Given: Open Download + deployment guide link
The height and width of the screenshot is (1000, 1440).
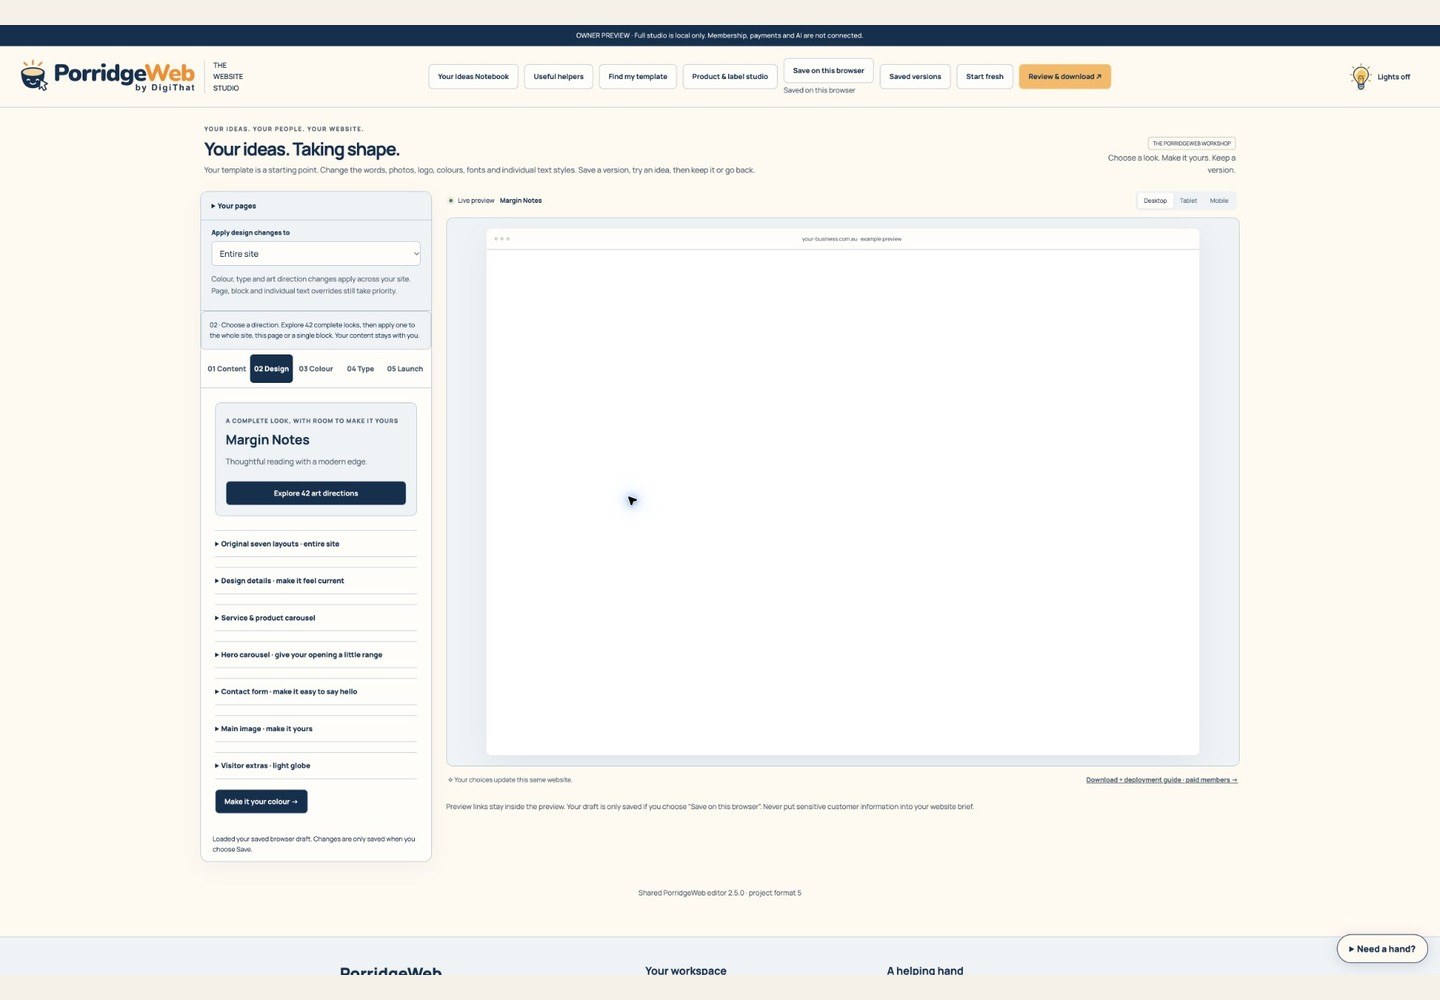Looking at the screenshot, I should 1162,780.
